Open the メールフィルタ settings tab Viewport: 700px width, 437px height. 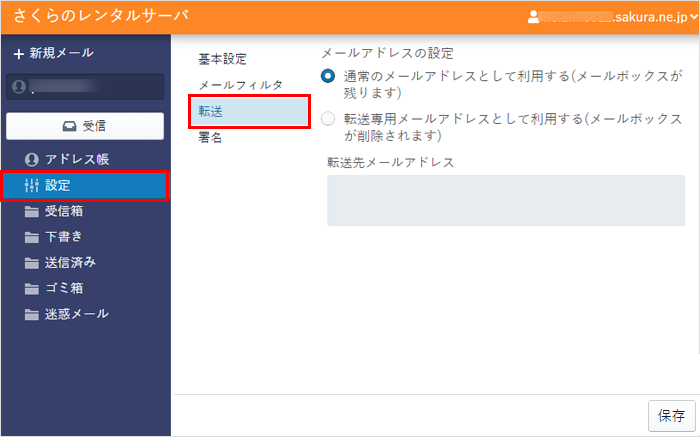tap(240, 86)
